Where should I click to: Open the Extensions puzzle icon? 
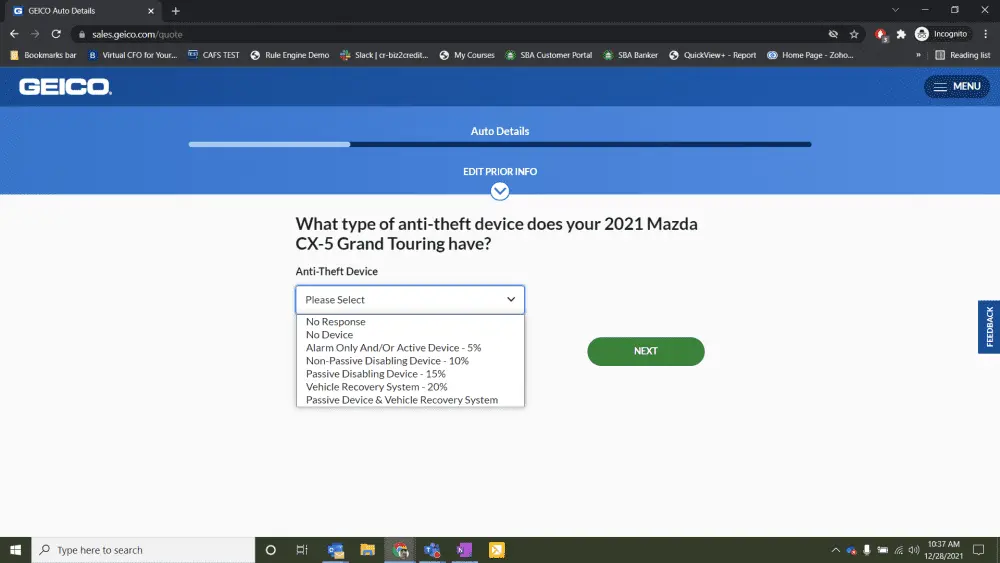(901, 34)
